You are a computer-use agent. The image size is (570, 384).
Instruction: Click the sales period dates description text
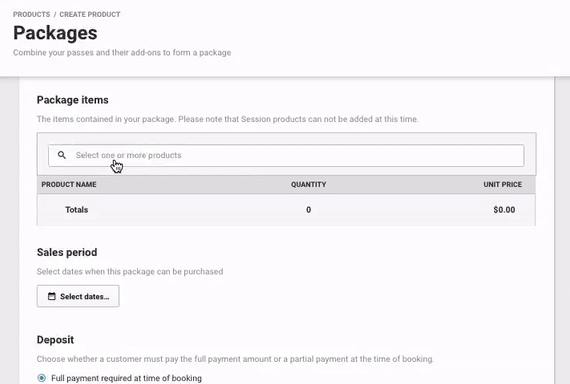(x=130, y=272)
